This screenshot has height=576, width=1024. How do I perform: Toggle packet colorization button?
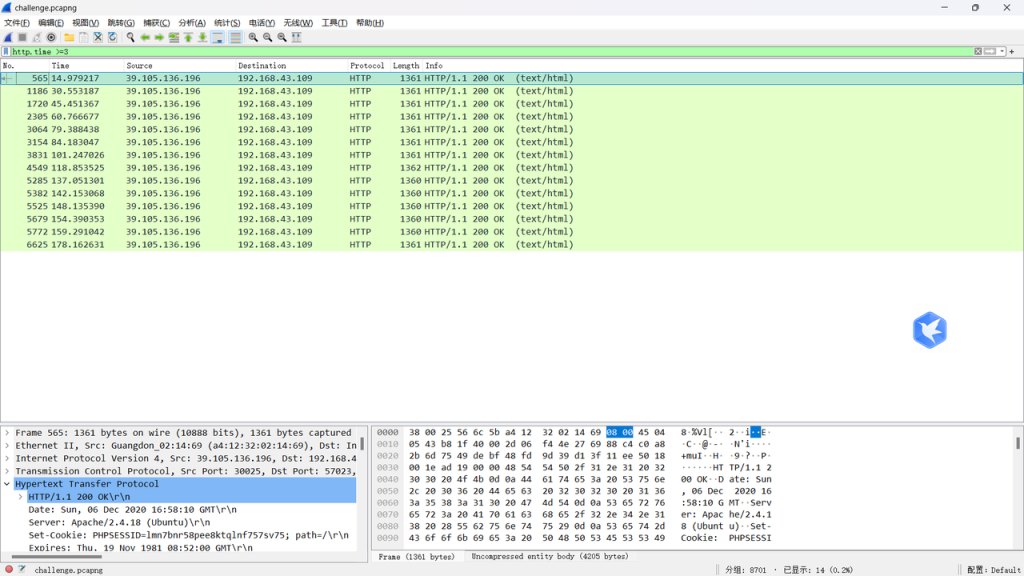[x=235, y=37]
